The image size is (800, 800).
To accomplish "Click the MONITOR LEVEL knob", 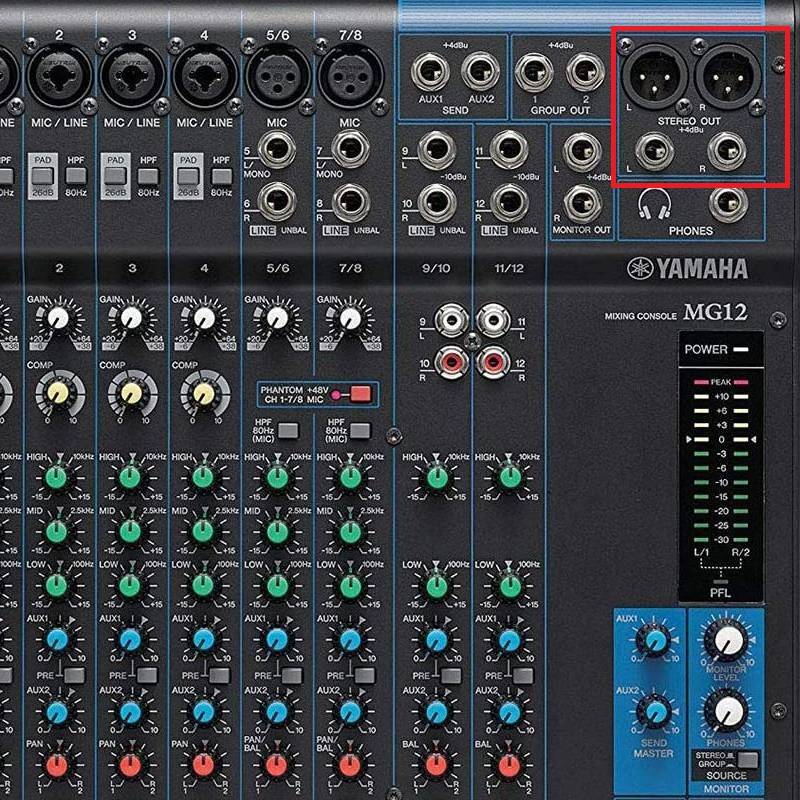I will click(727, 640).
